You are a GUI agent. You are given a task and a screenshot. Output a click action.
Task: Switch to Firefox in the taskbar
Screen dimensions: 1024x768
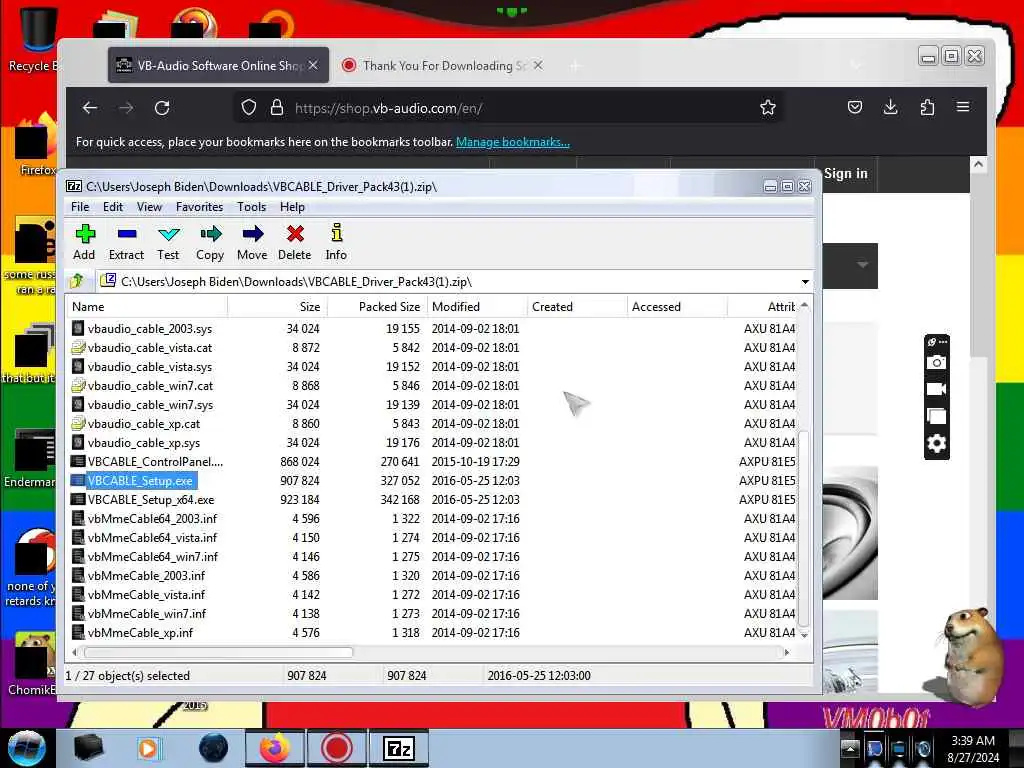[x=275, y=748]
